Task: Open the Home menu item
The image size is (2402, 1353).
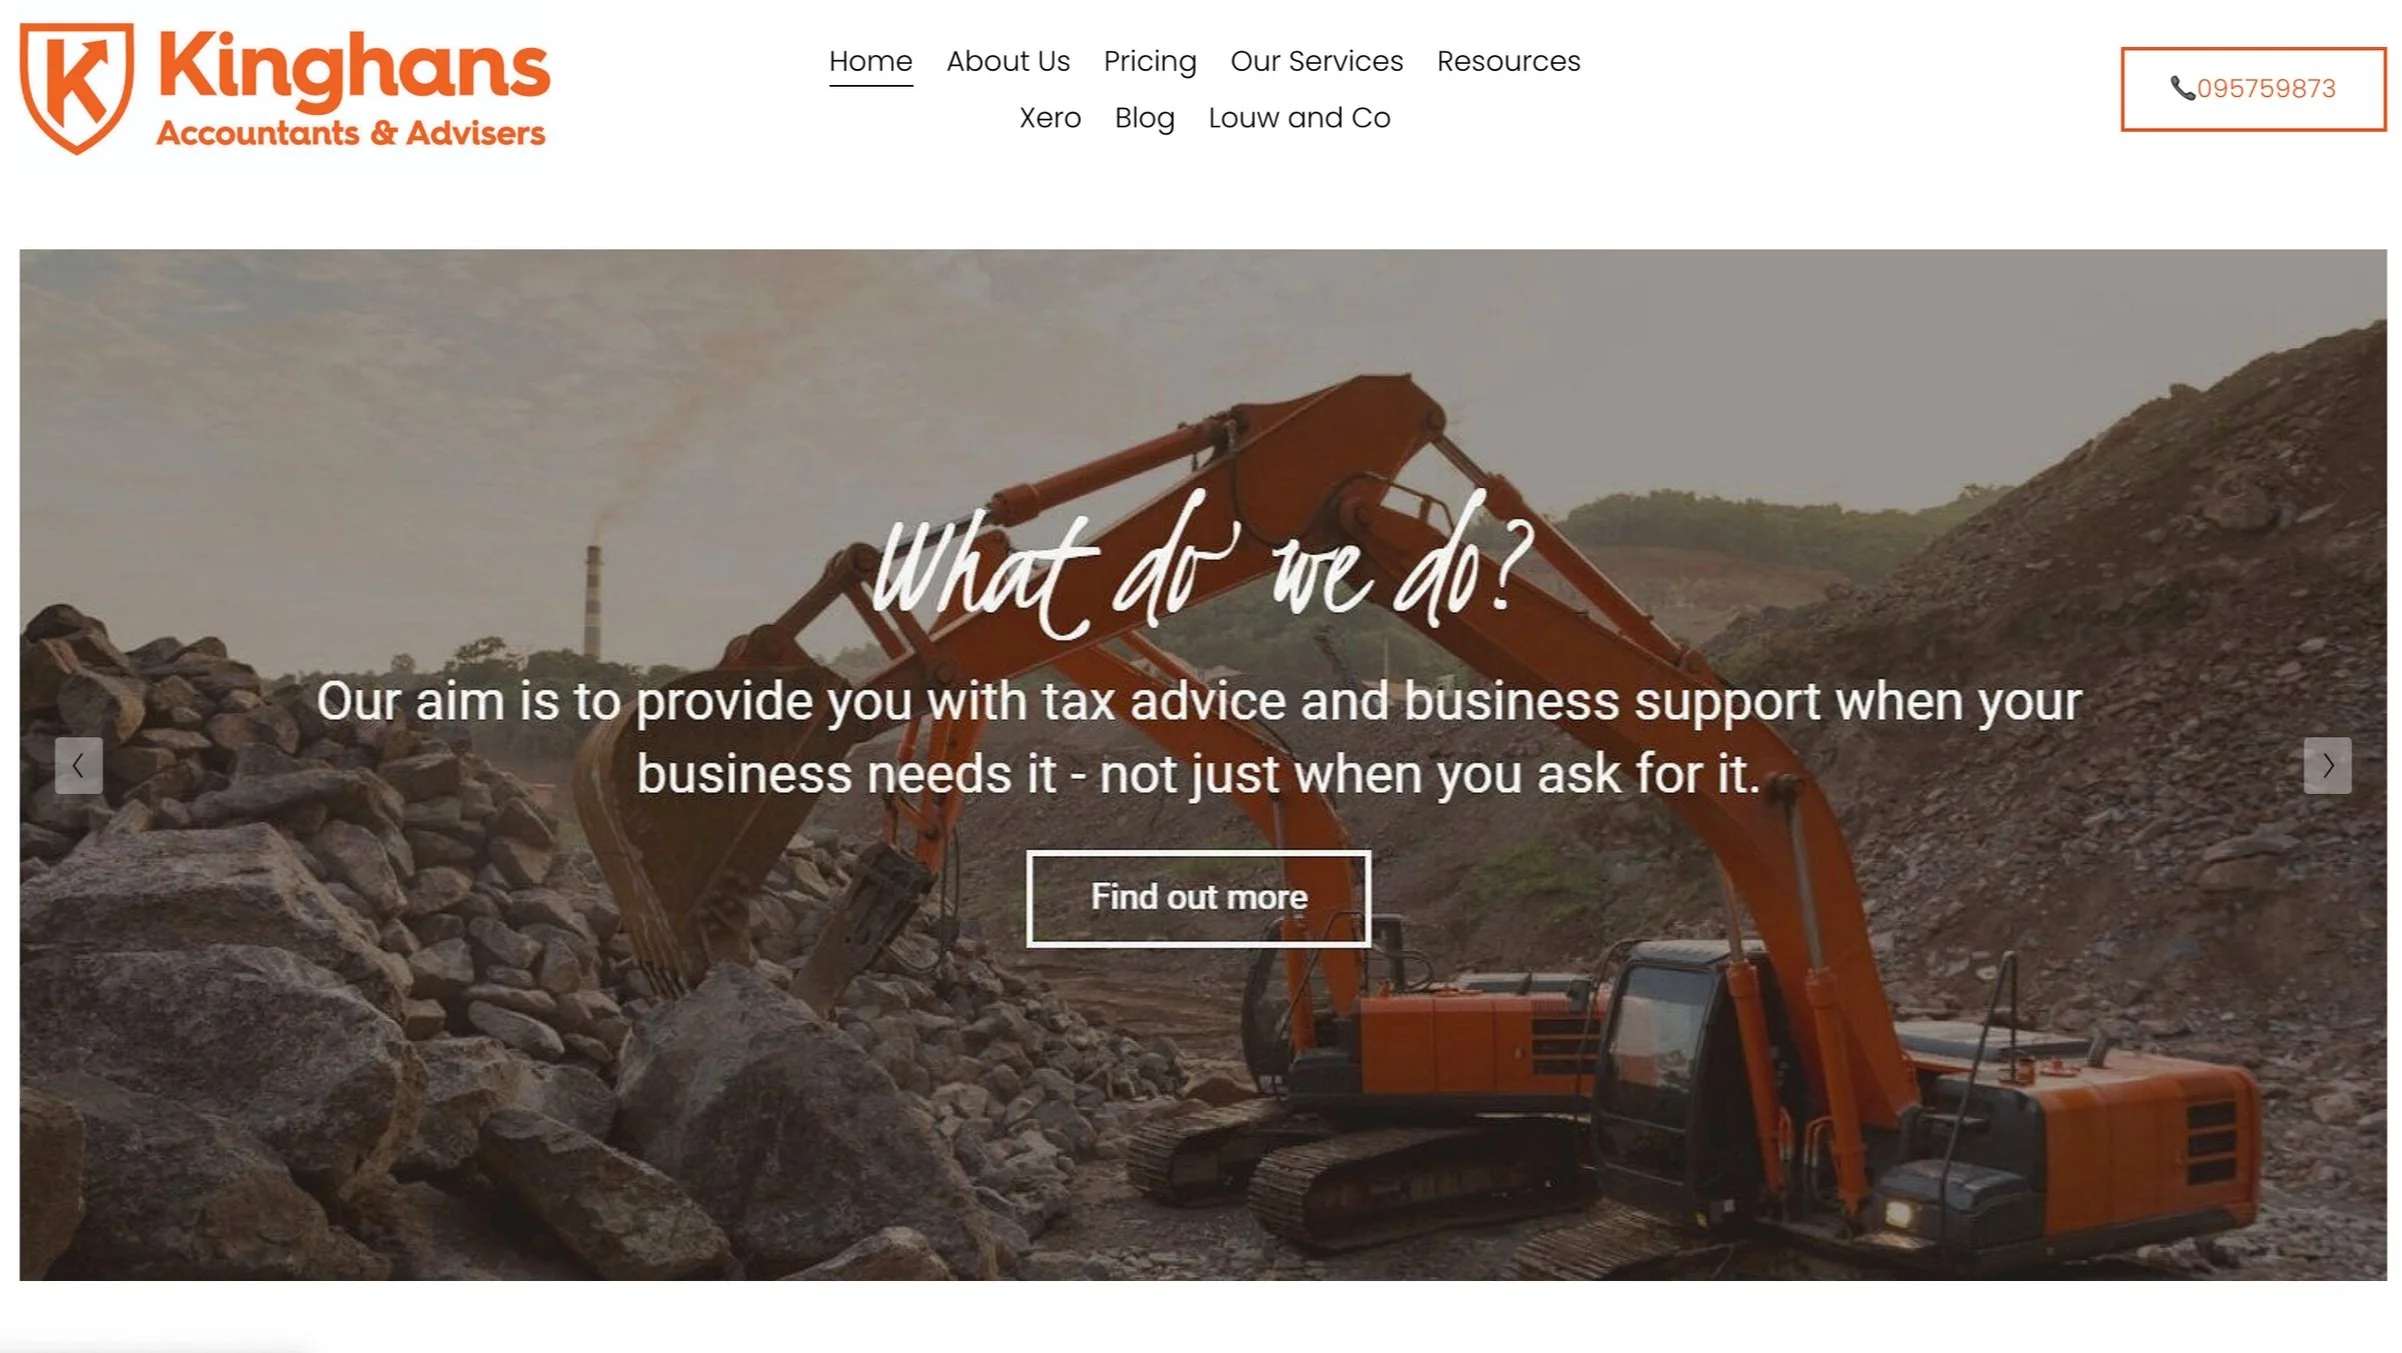Action: [x=870, y=62]
